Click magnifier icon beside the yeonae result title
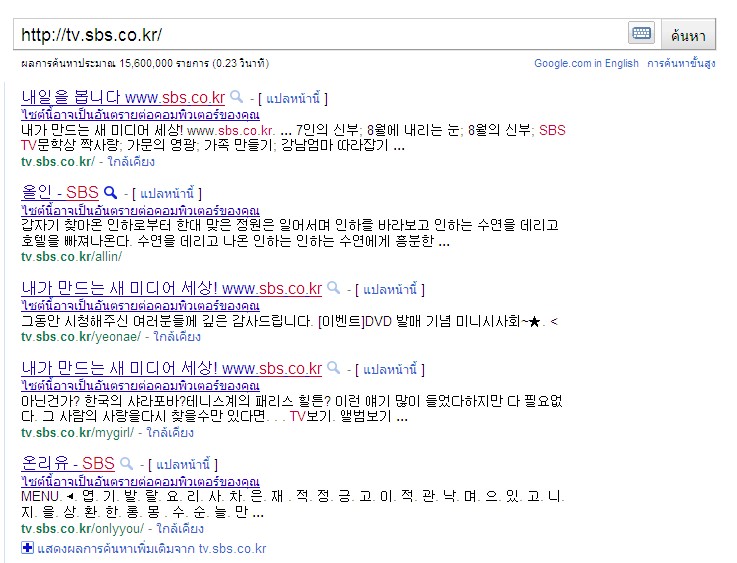Screen dimensions: 737x563 (333, 288)
